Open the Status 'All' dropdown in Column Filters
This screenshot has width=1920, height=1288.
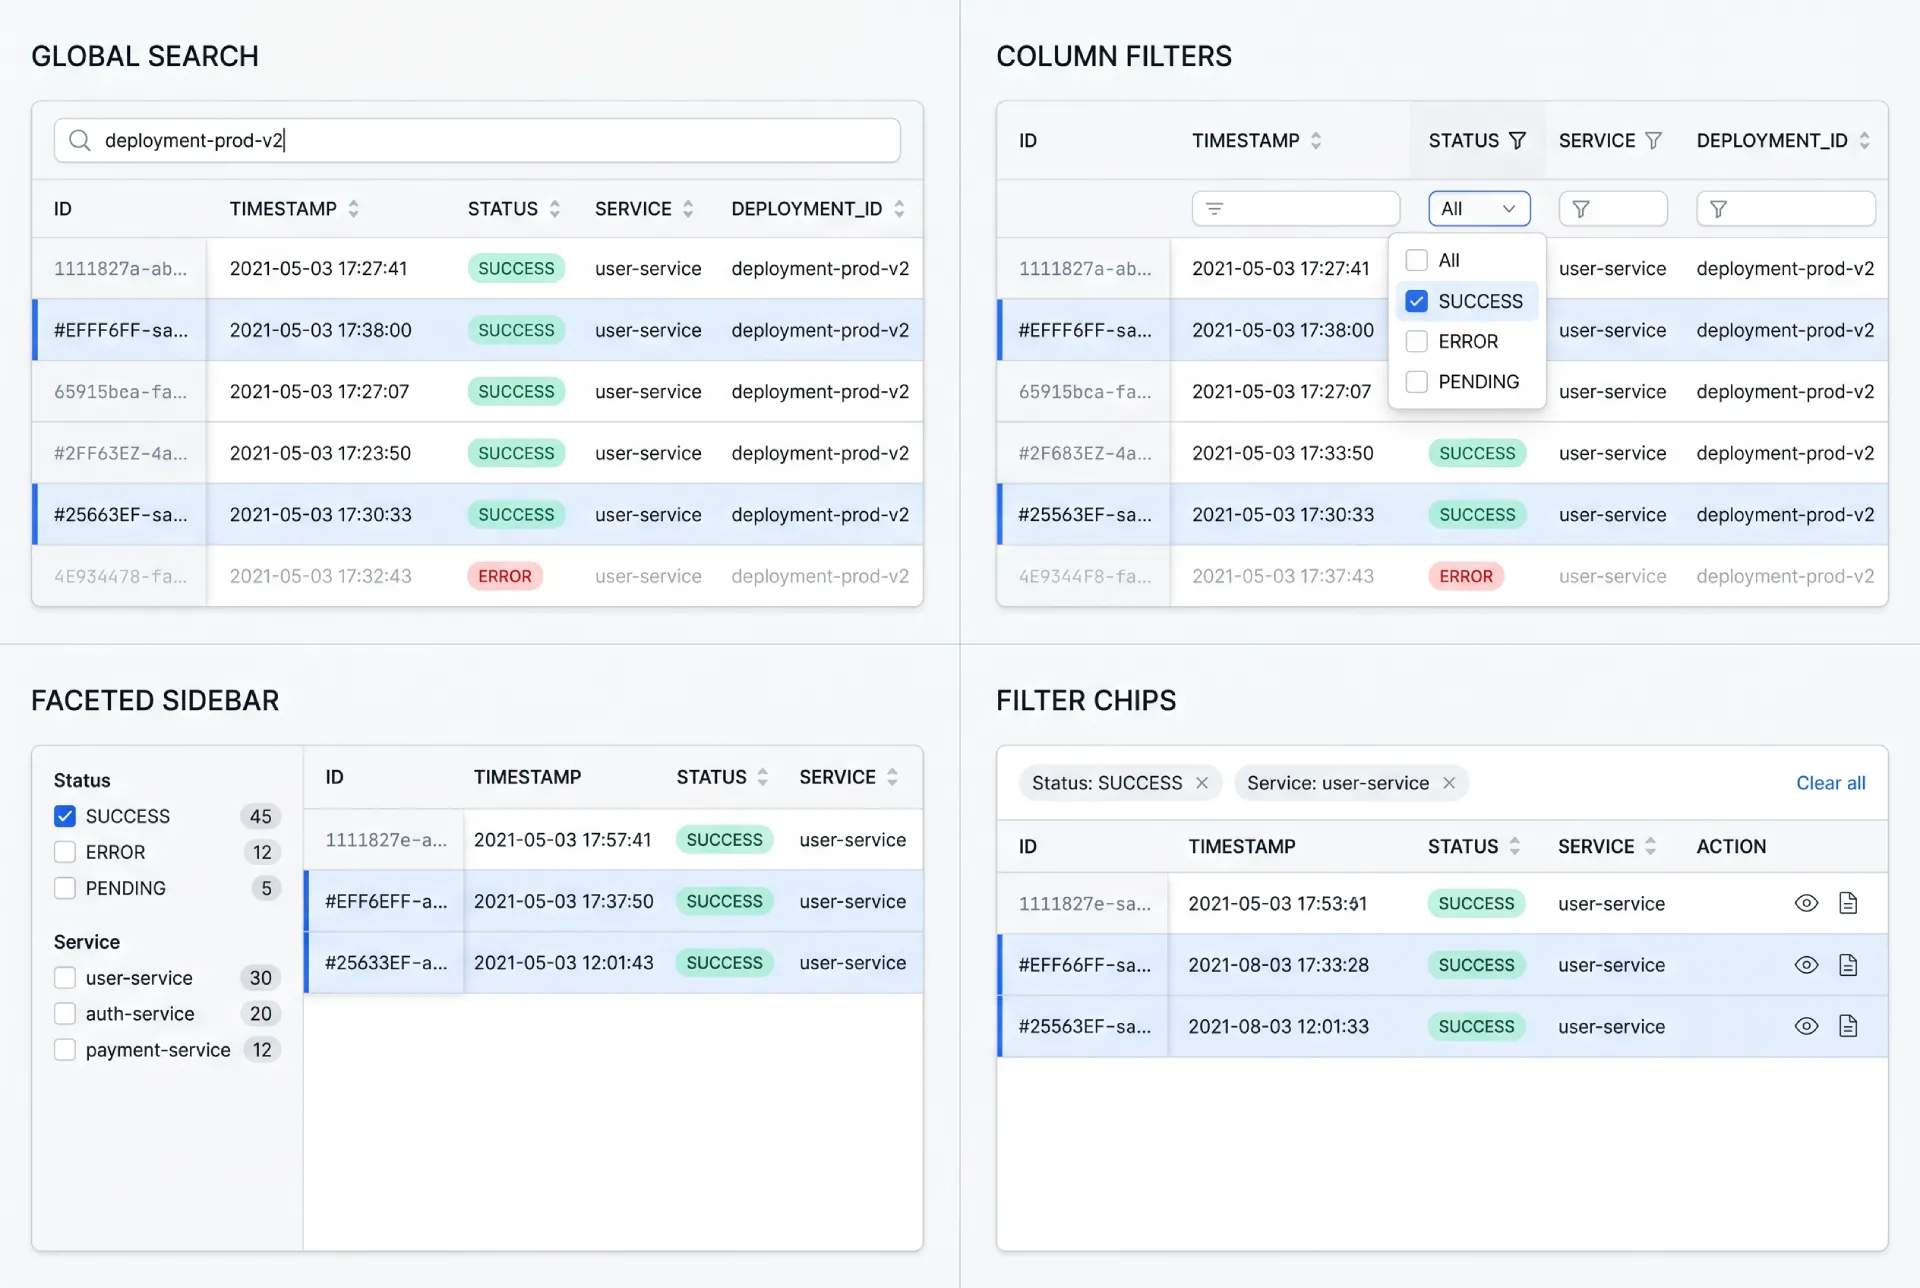(1479, 209)
